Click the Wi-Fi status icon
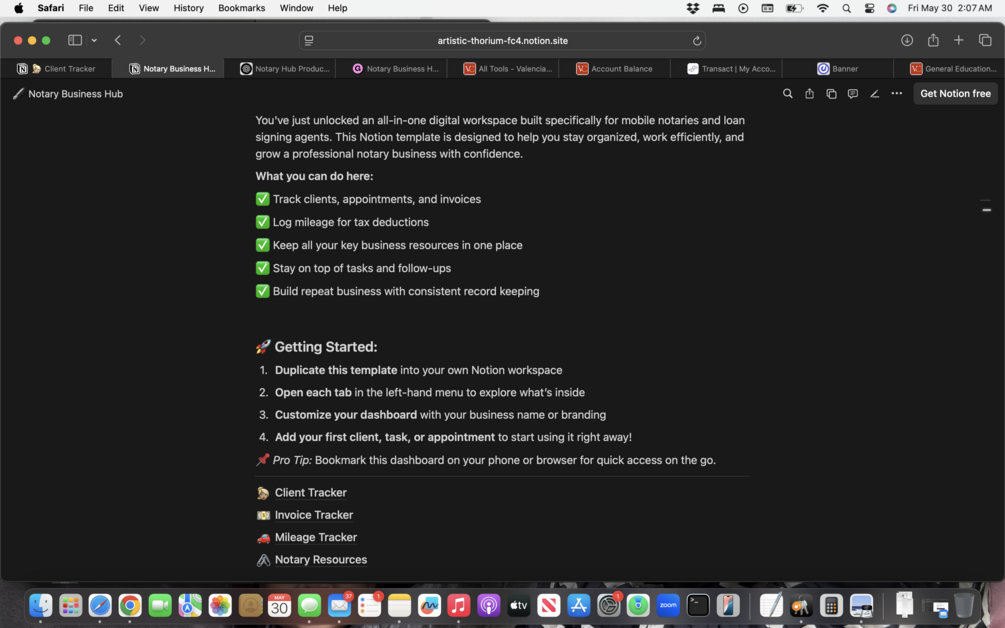Image resolution: width=1005 pixels, height=628 pixels. point(822,8)
